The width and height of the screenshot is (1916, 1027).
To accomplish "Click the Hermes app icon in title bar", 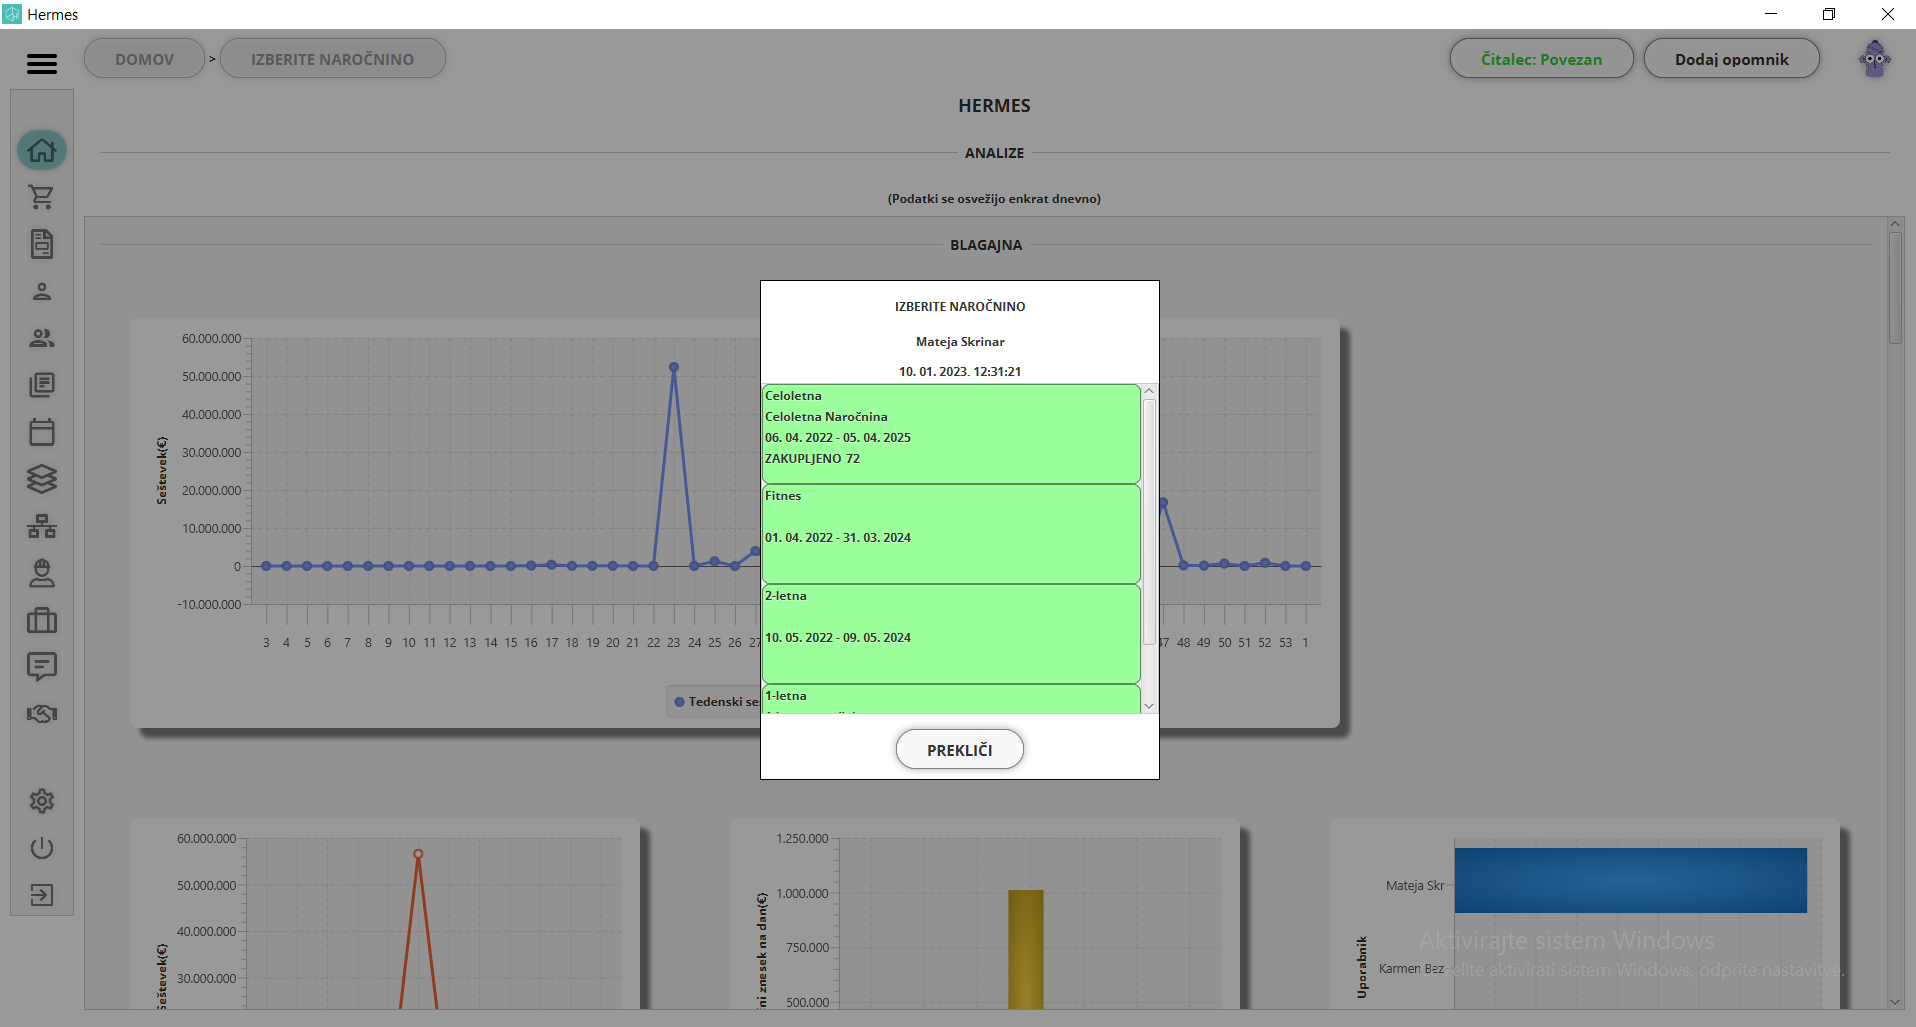I will [x=12, y=14].
